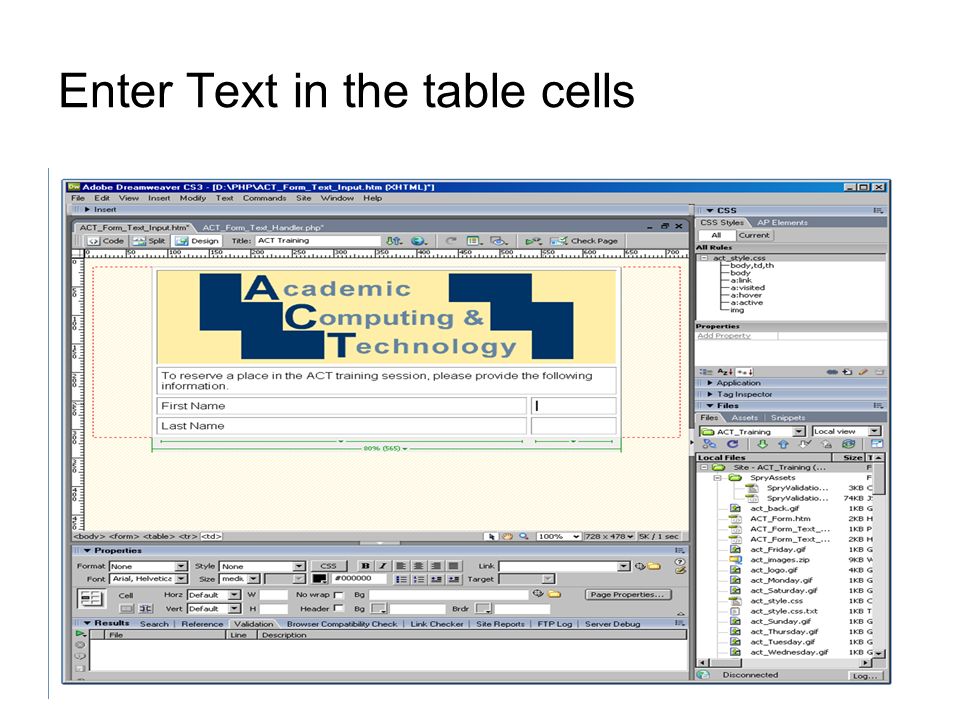Click the CSS button in Properties

pos(329,566)
